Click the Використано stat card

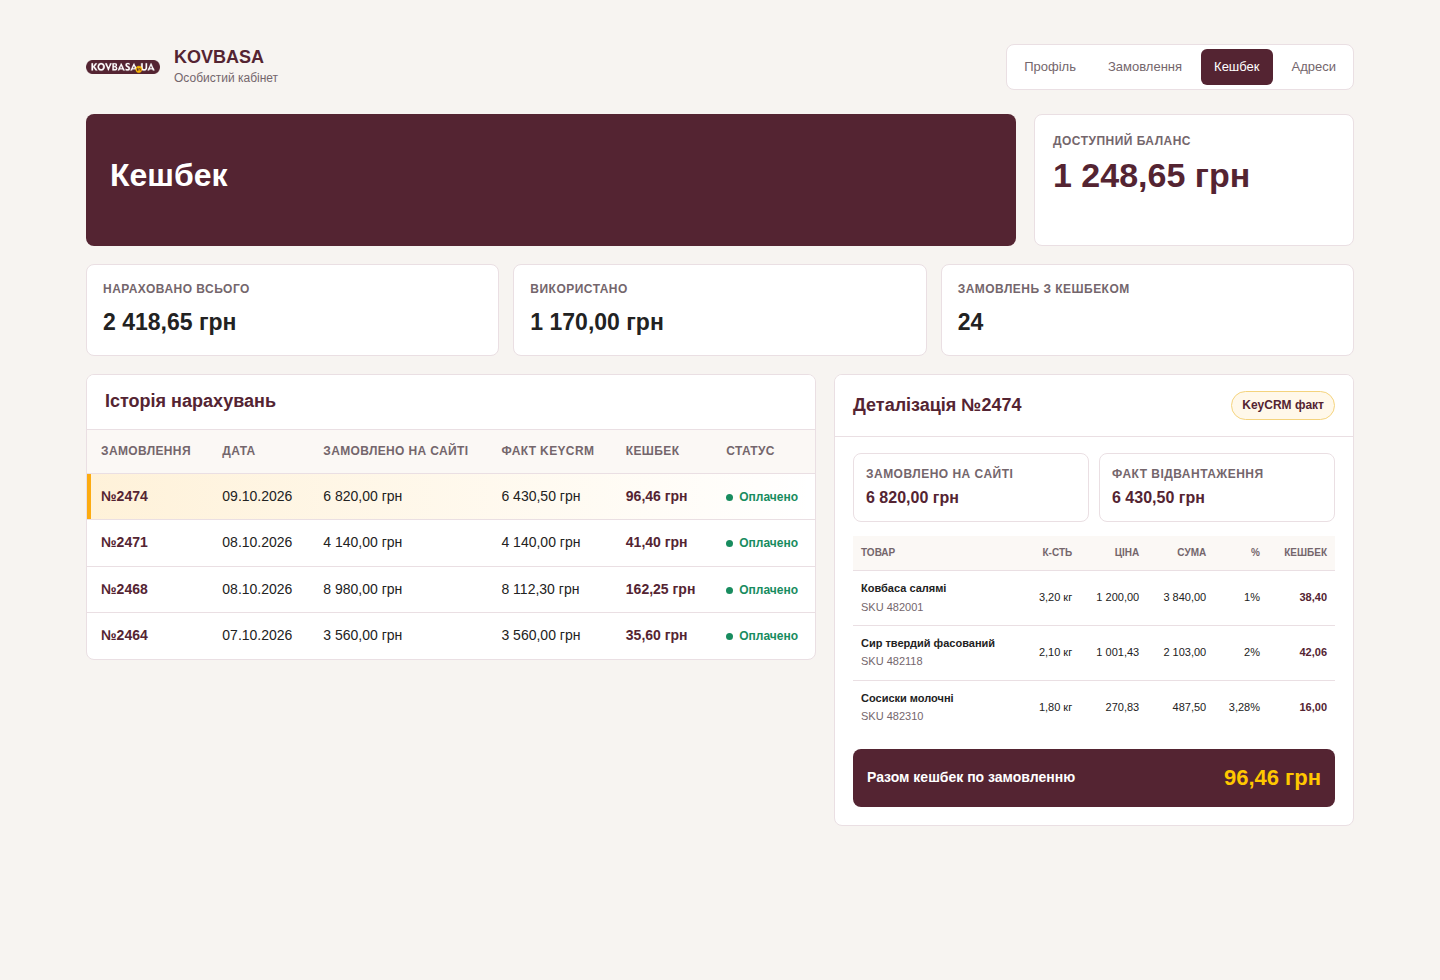720,310
